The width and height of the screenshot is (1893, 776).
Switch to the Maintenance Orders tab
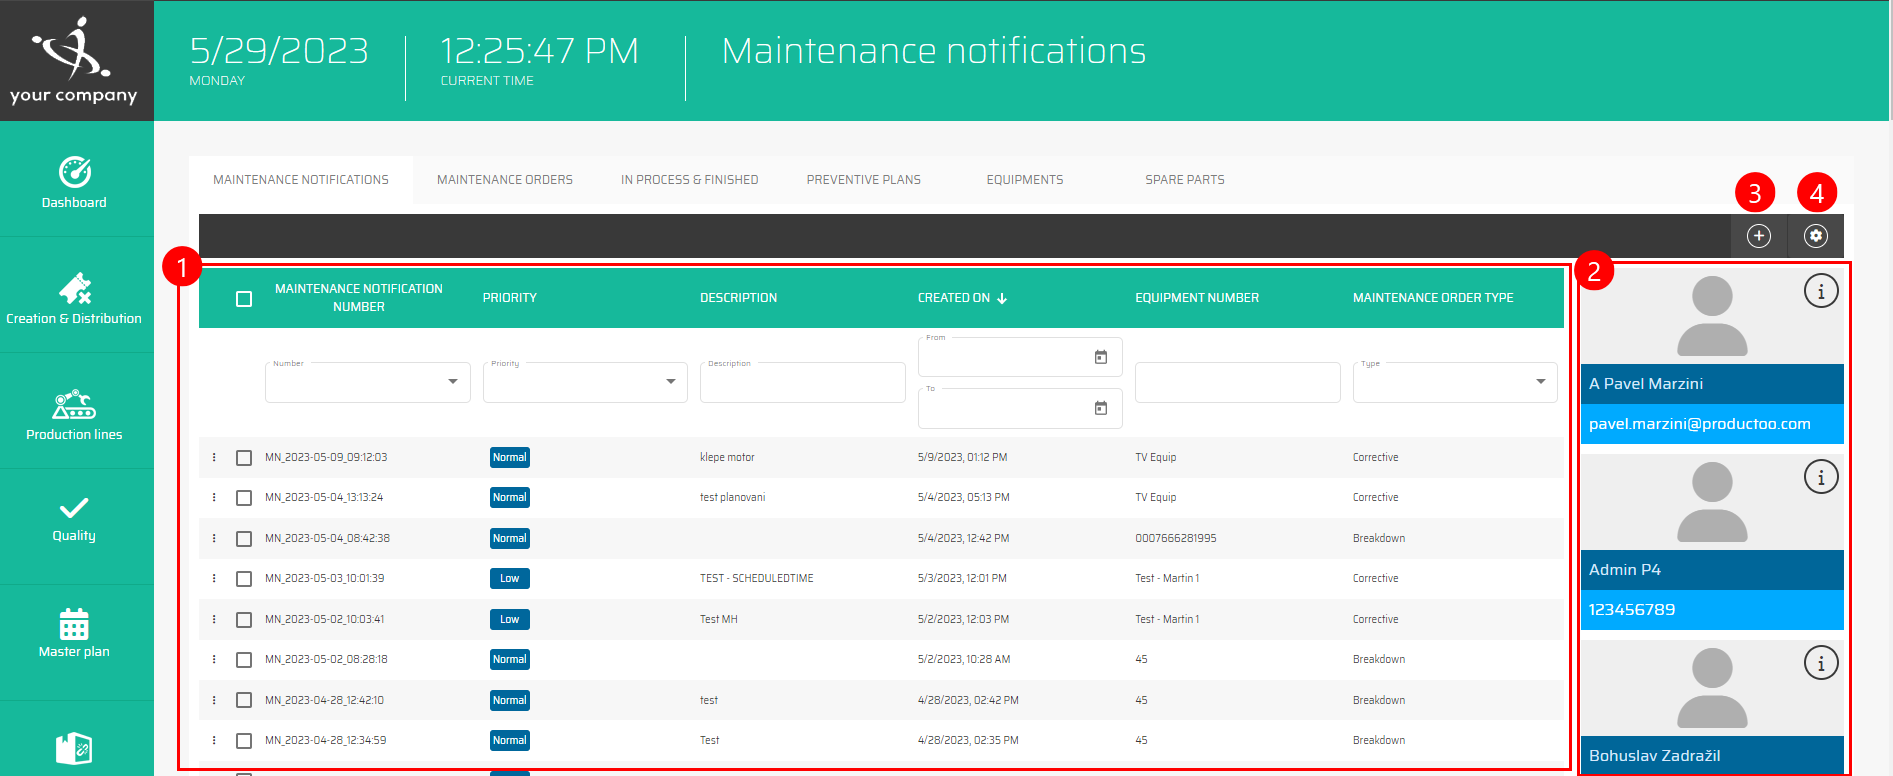pyautogui.click(x=504, y=180)
